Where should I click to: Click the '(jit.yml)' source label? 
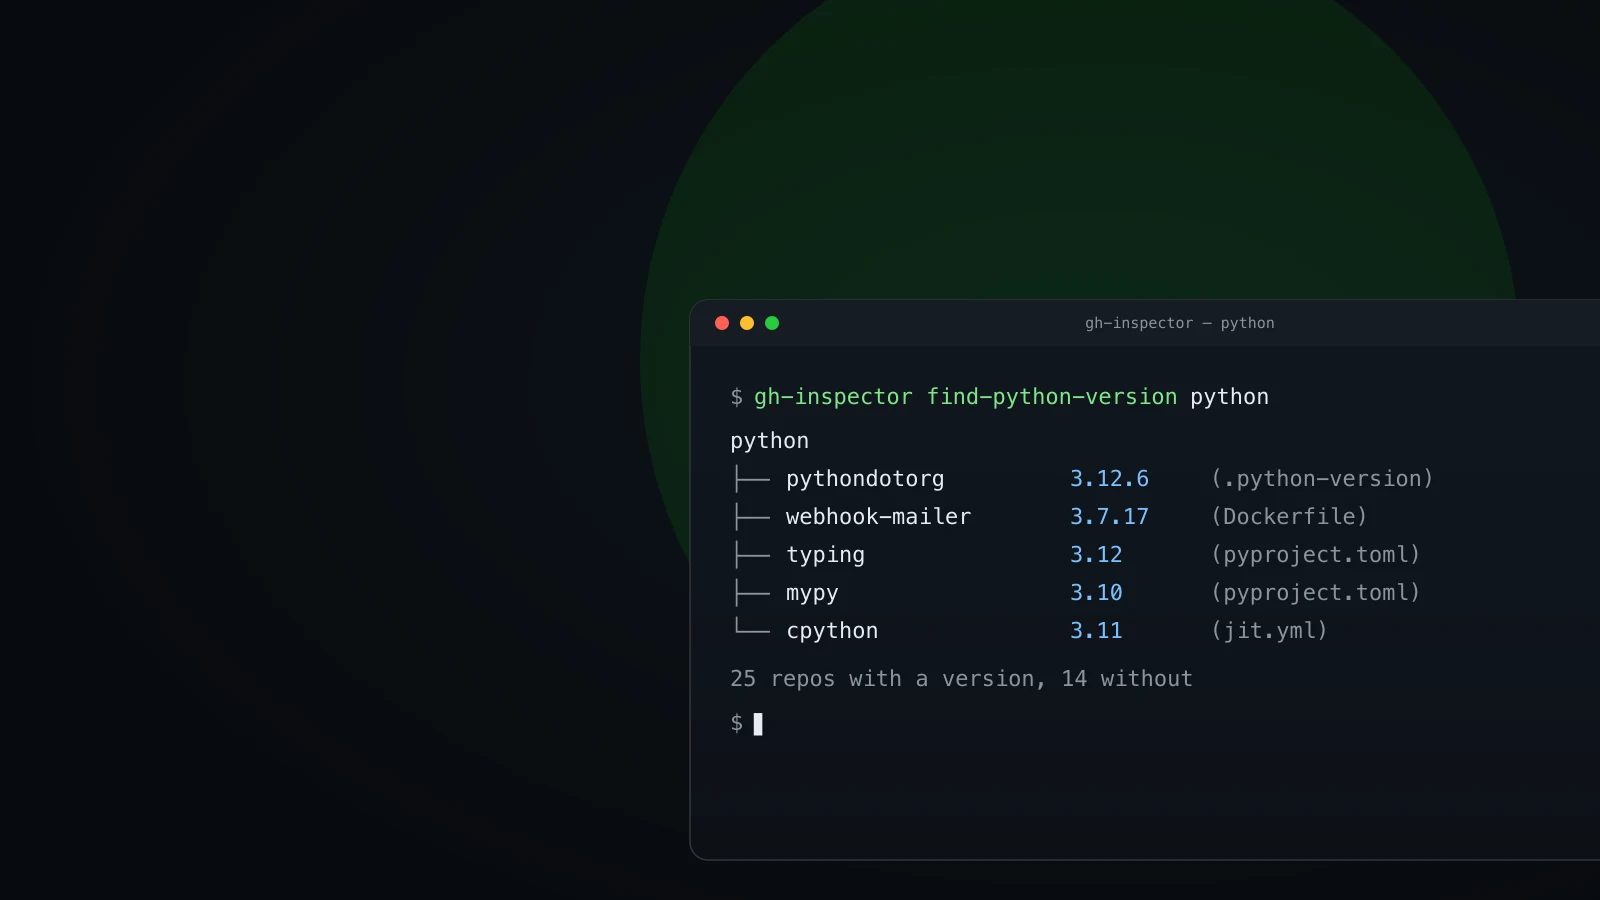coord(1269,631)
